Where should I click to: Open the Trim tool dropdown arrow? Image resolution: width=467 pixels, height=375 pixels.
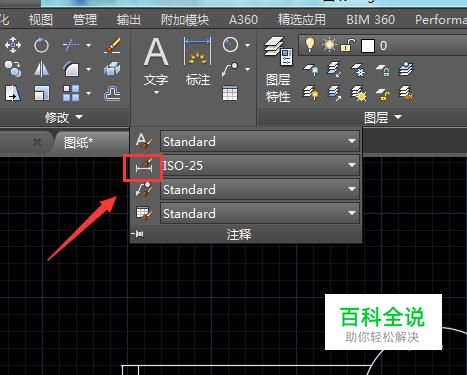88,45
